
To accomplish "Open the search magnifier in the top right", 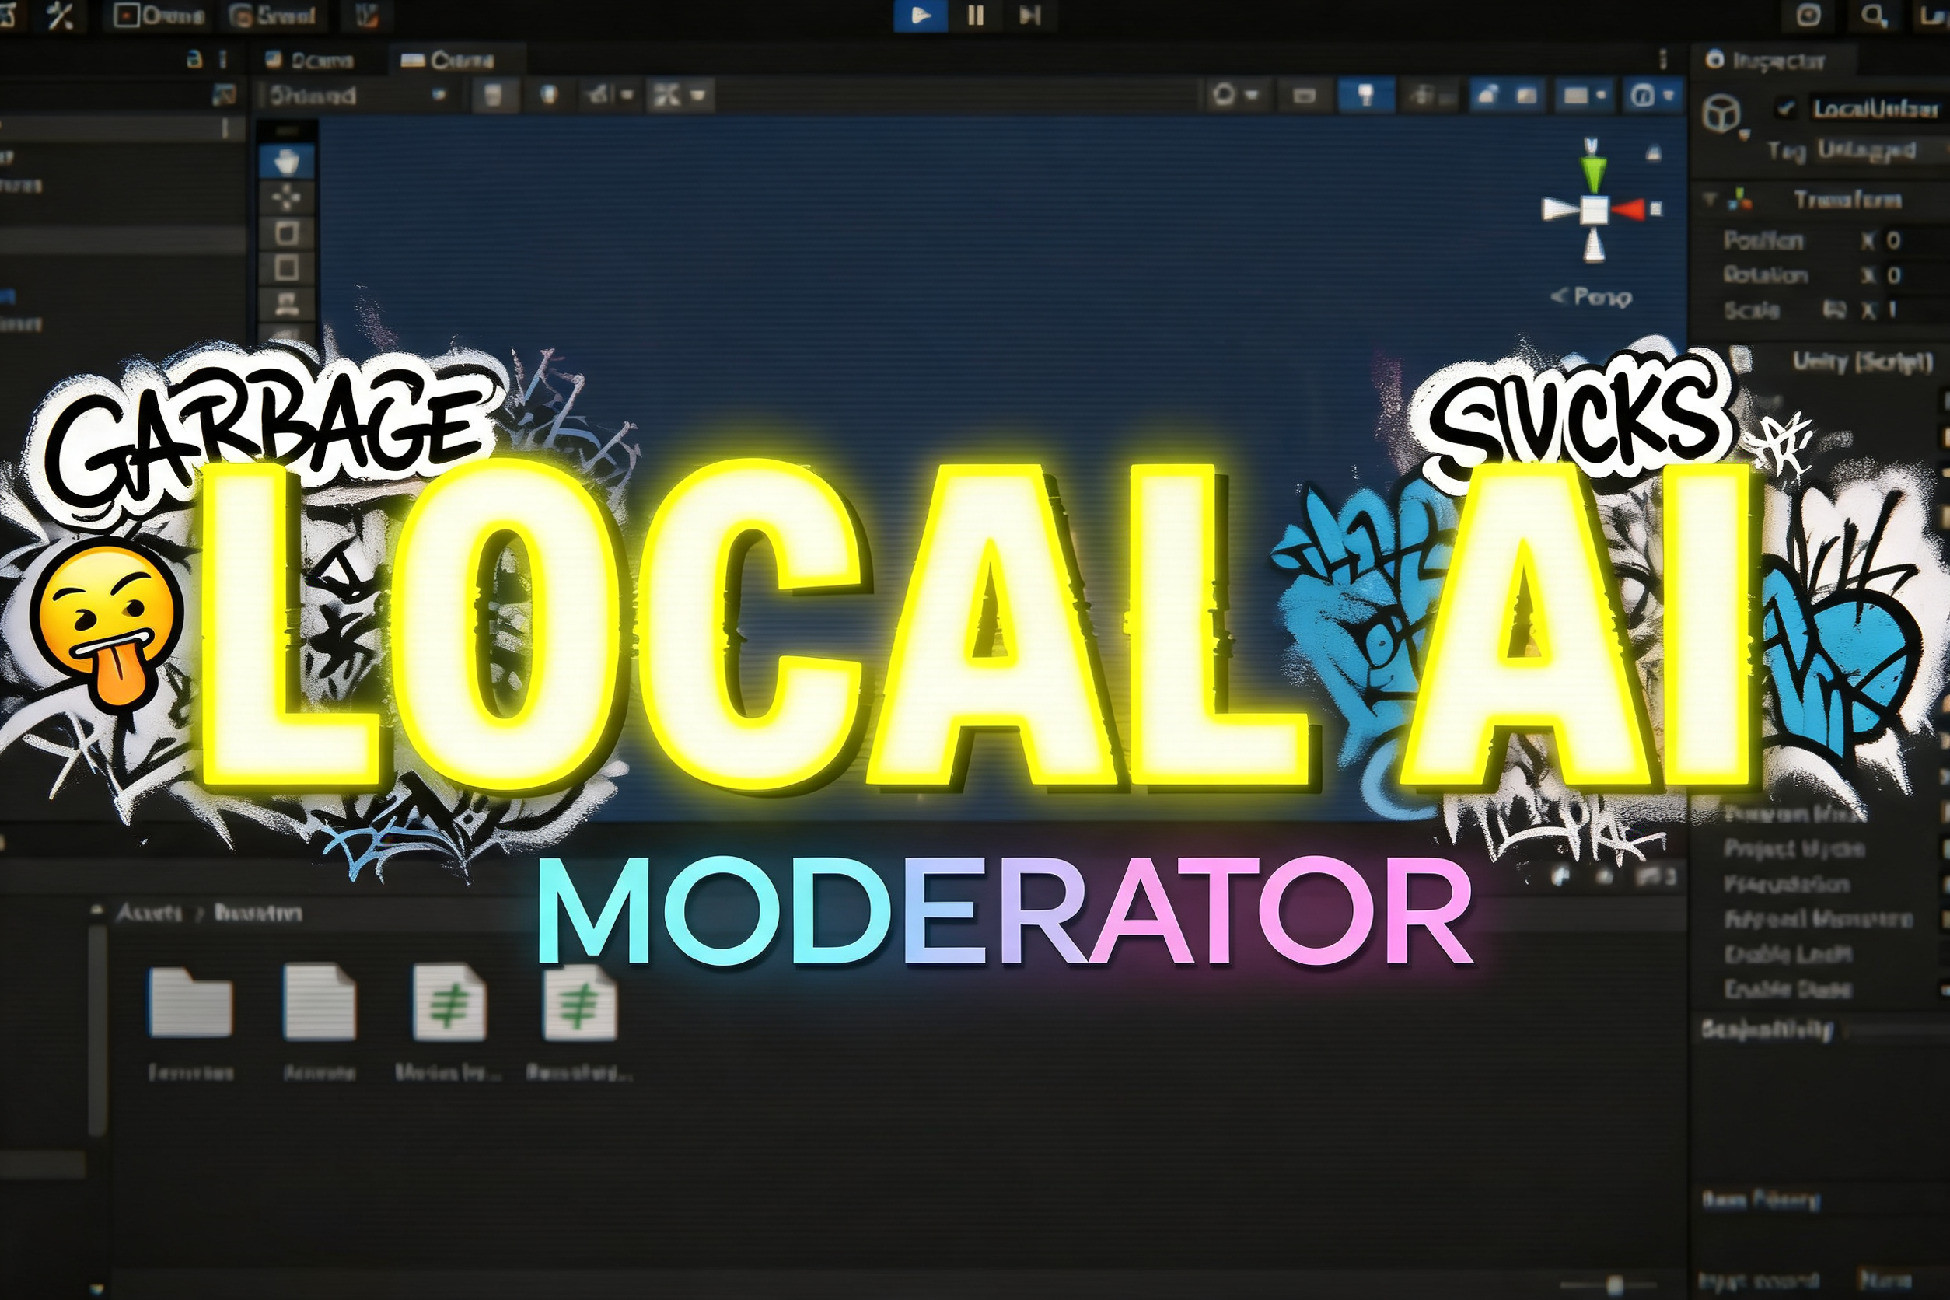I will point(1873,16).
